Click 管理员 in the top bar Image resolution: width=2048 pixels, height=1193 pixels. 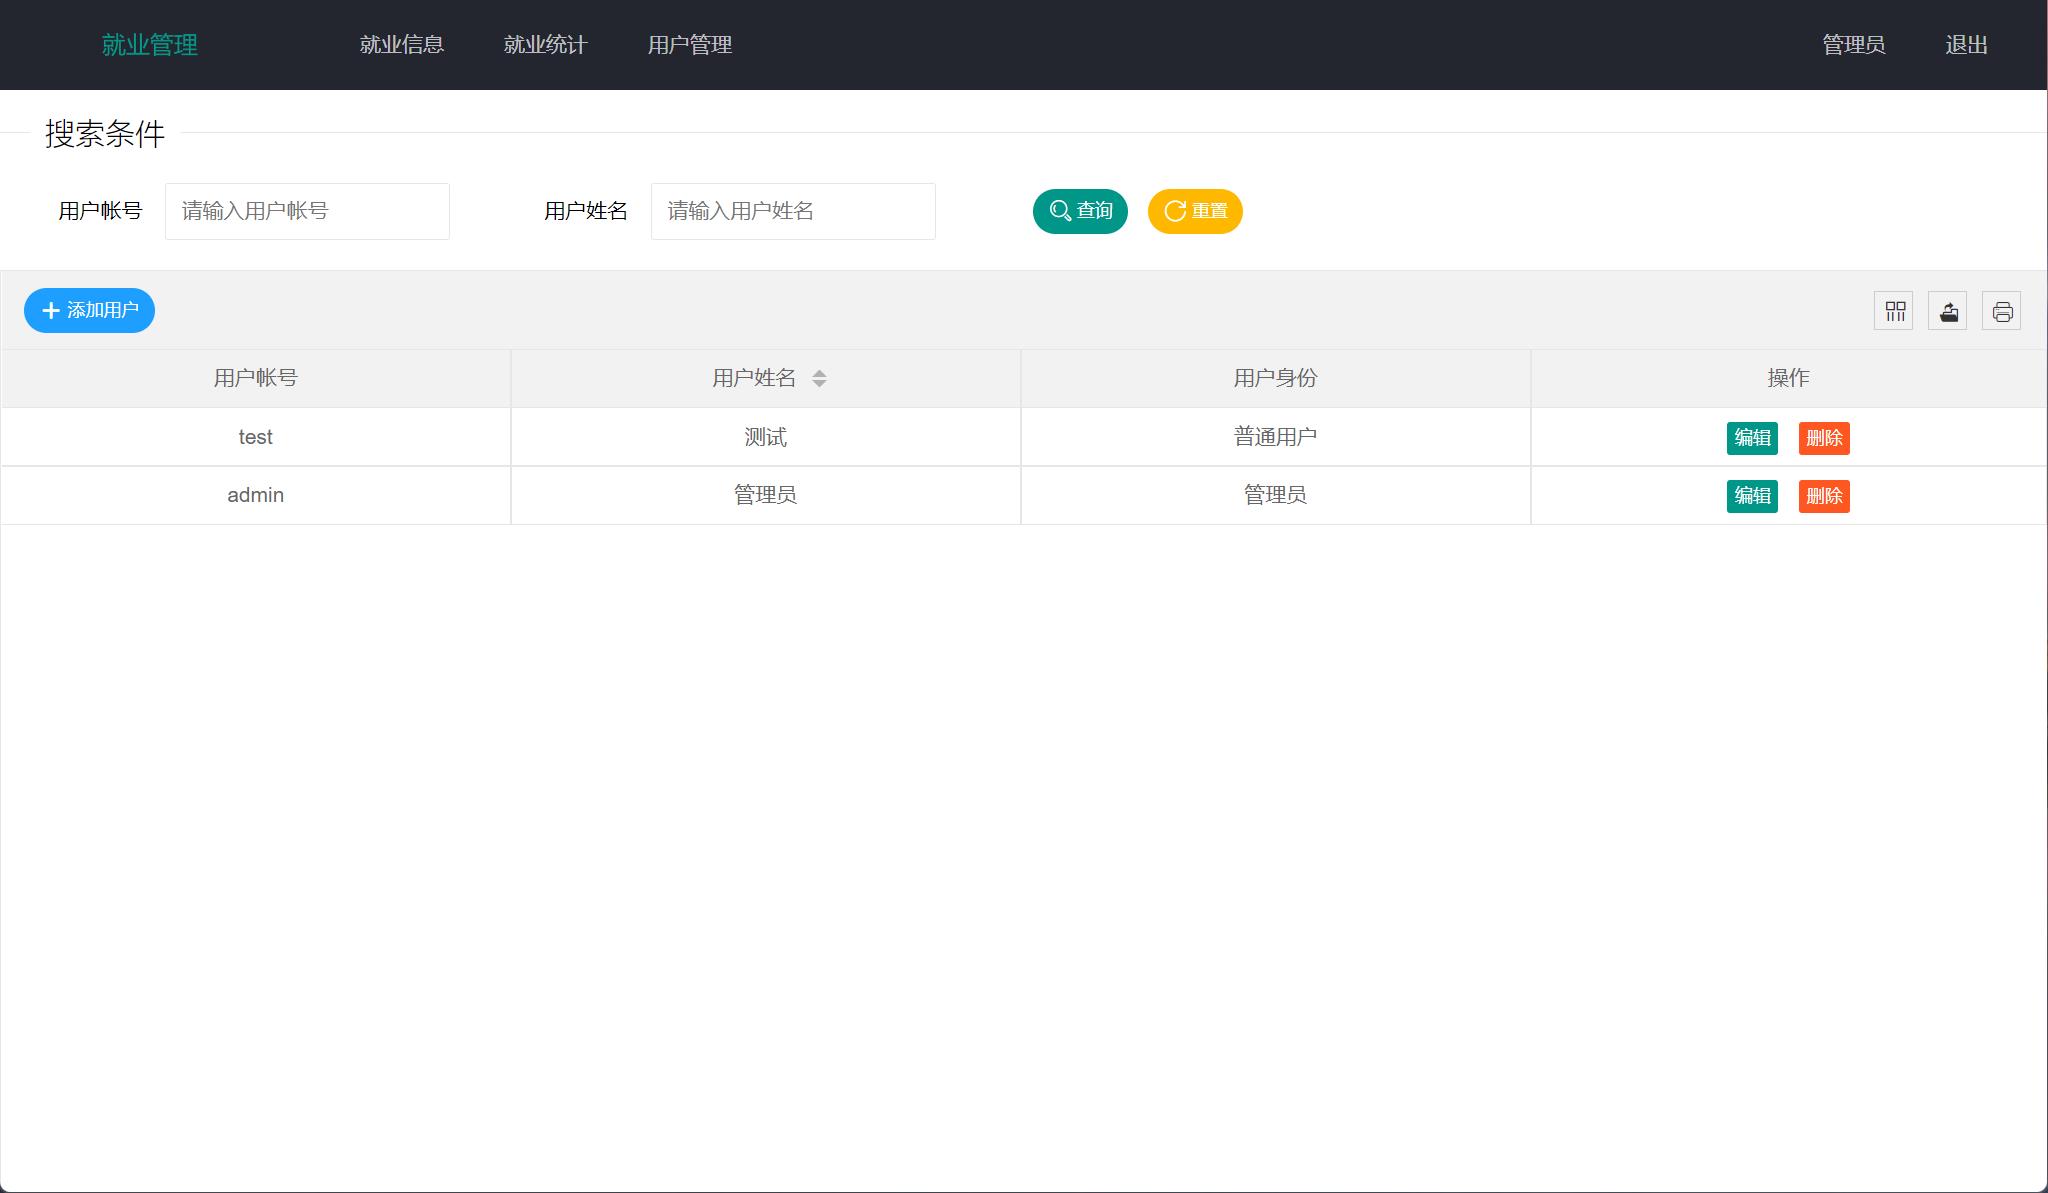1852,44
